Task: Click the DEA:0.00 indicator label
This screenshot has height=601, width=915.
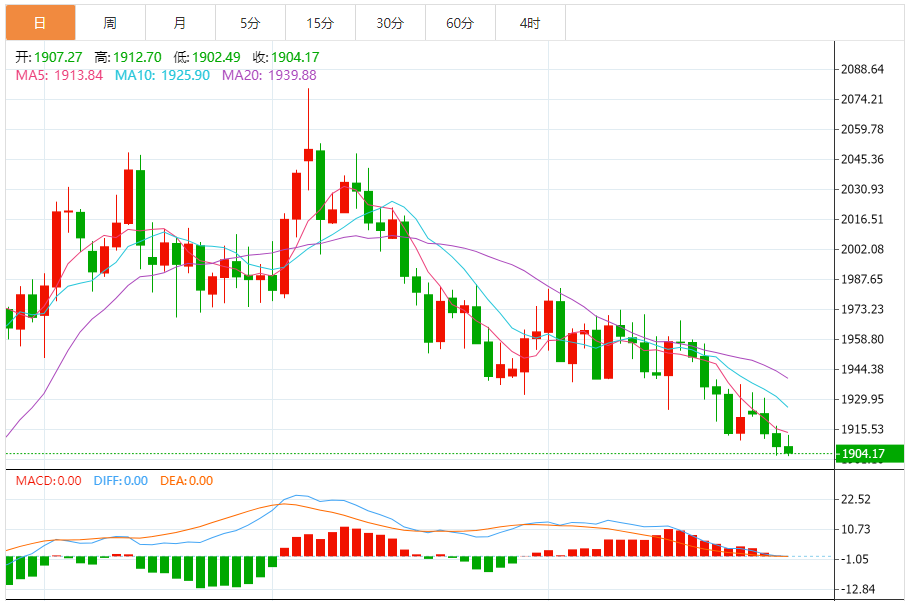Action: (187, 481)
